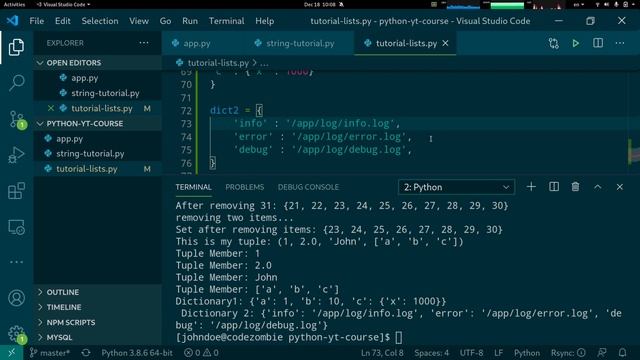Open the Go menu
The width and height of the screenshot is (640, 360).
165,21
